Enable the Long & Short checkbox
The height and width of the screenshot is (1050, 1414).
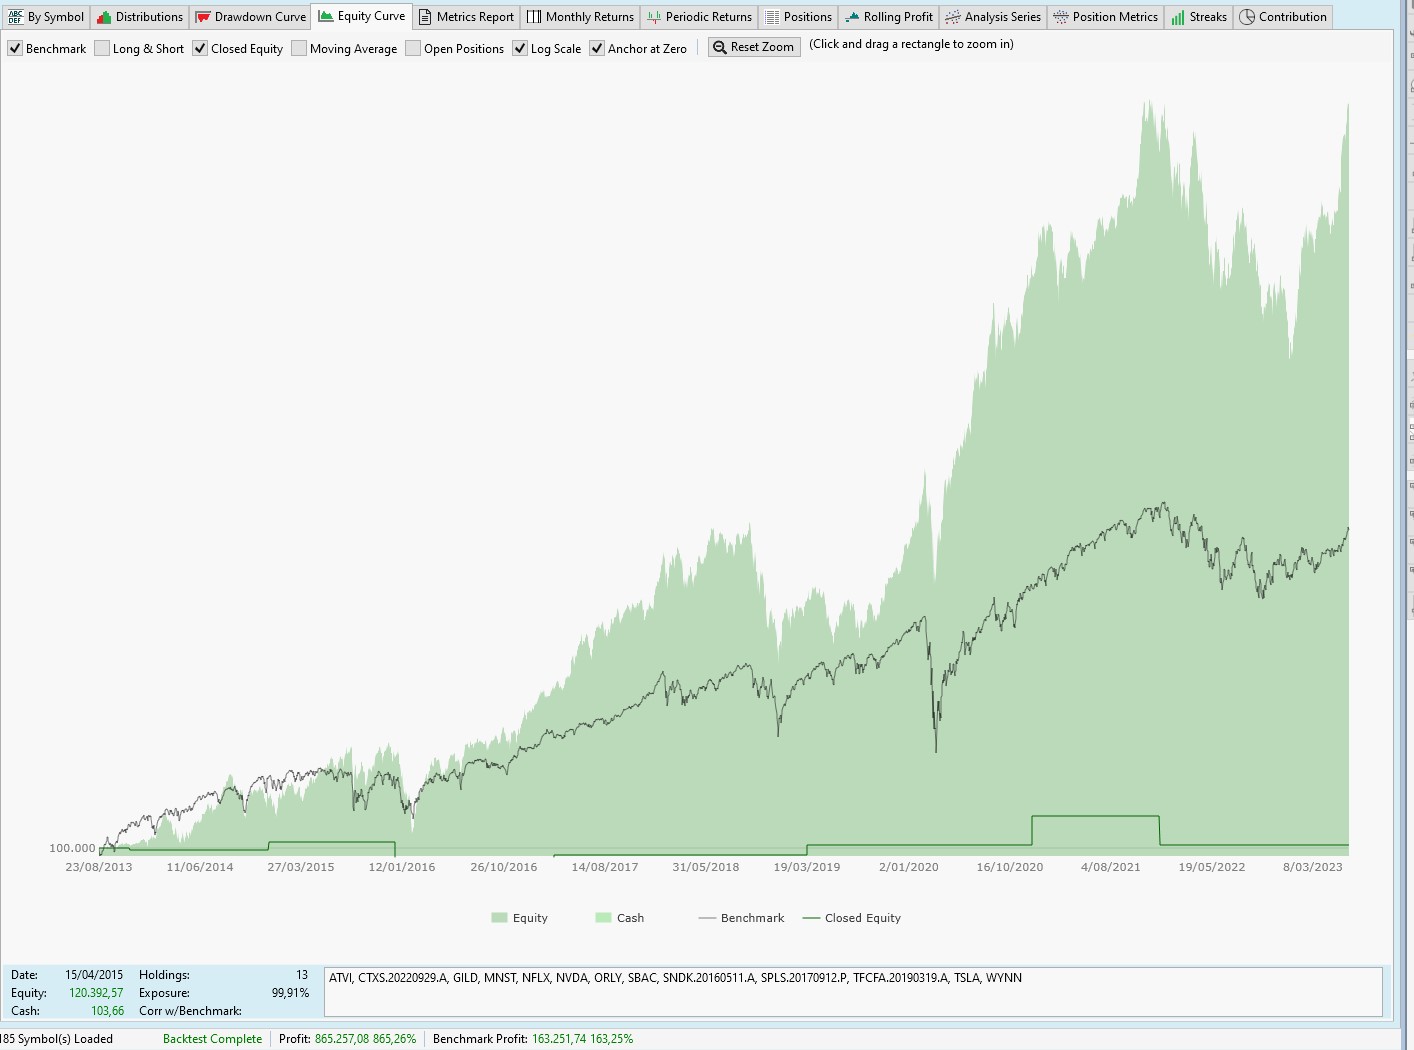tap(102, 48)
